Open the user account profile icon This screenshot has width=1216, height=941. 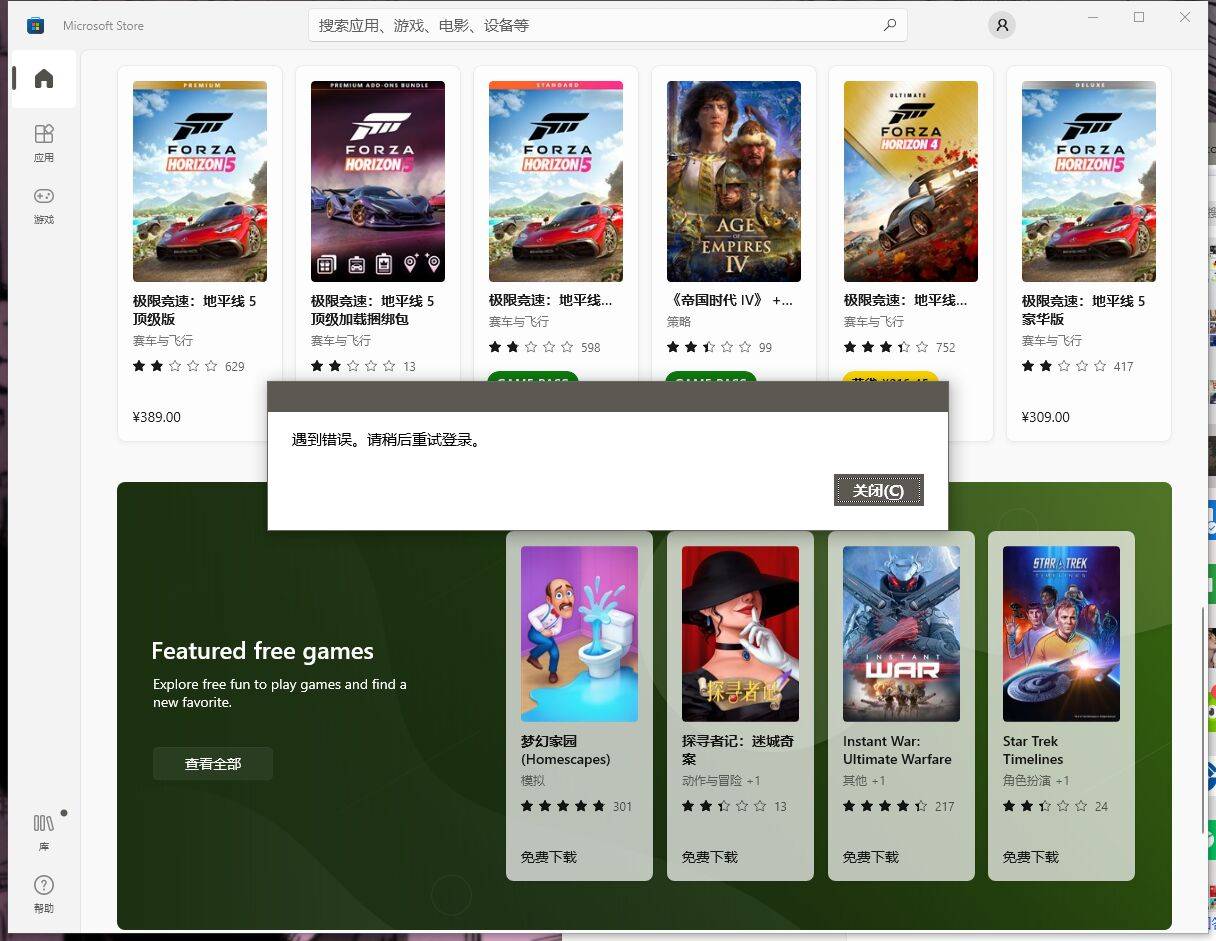[x=1001, y=25]
